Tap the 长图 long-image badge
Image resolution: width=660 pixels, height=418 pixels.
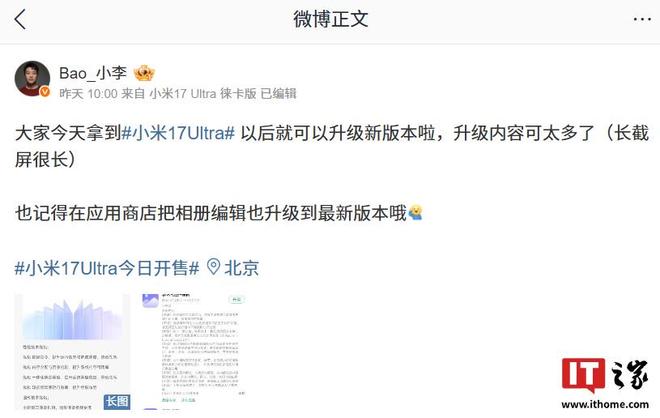117,401
